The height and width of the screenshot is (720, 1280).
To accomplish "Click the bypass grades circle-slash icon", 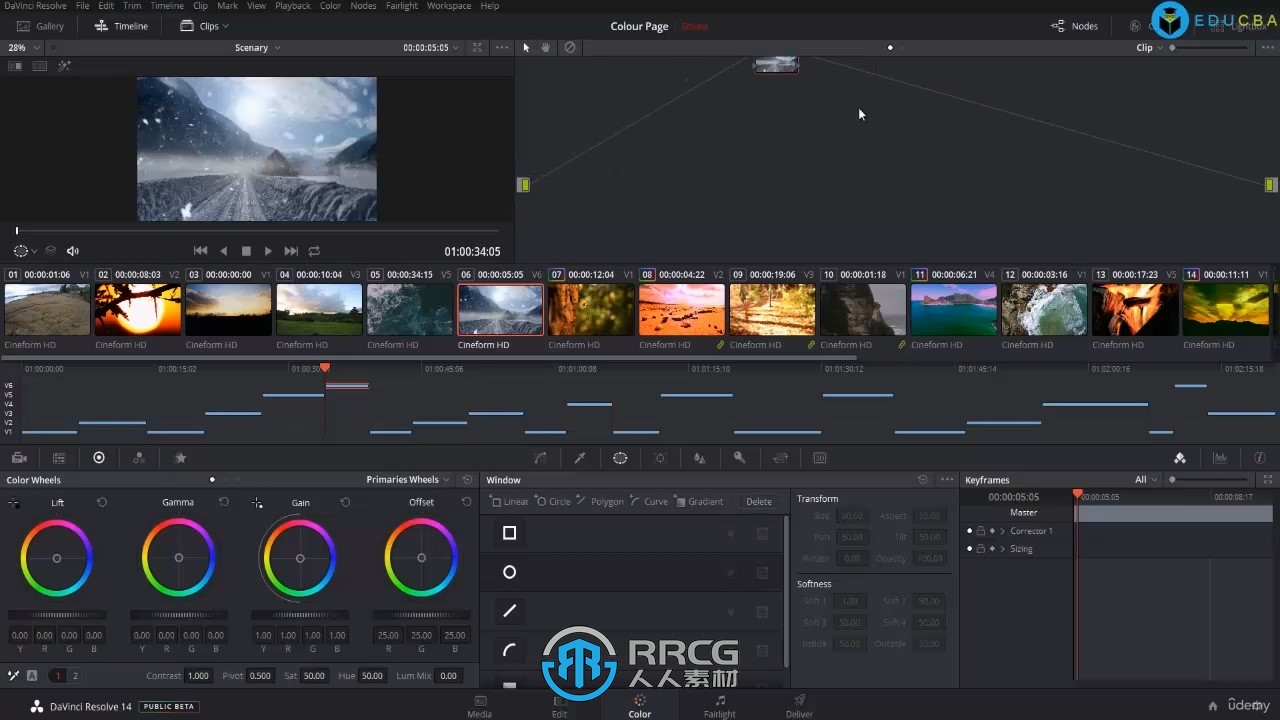I will [570, 47].
